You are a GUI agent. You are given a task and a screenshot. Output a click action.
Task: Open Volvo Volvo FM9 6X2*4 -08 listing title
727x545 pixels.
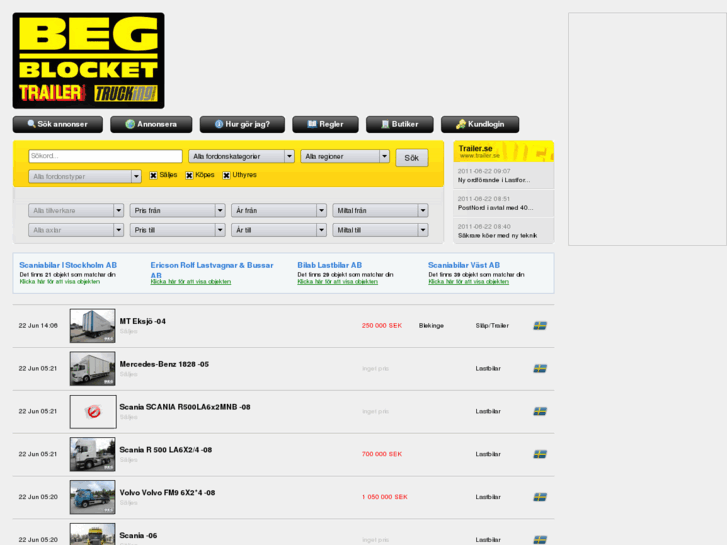167,493
